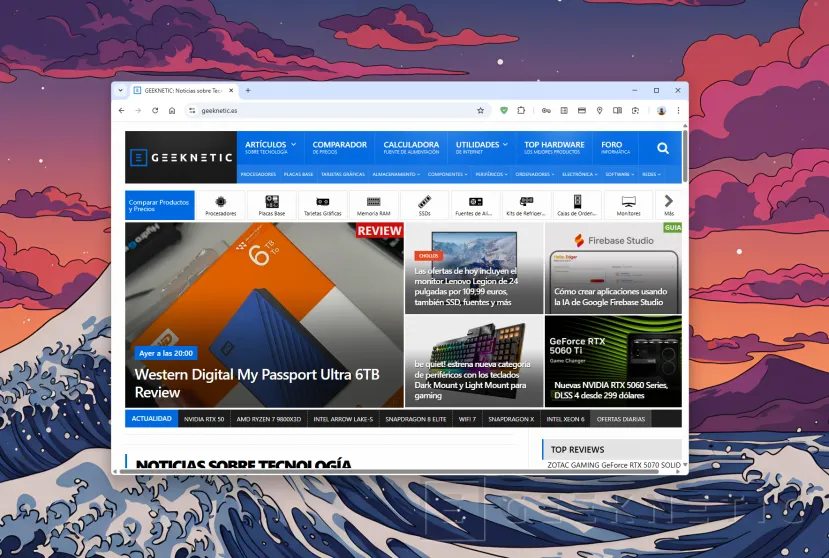The height and width of the screenshot is (558, 829).
Task: Expand the REDES submenu
Action: click(x=651, y=174)
